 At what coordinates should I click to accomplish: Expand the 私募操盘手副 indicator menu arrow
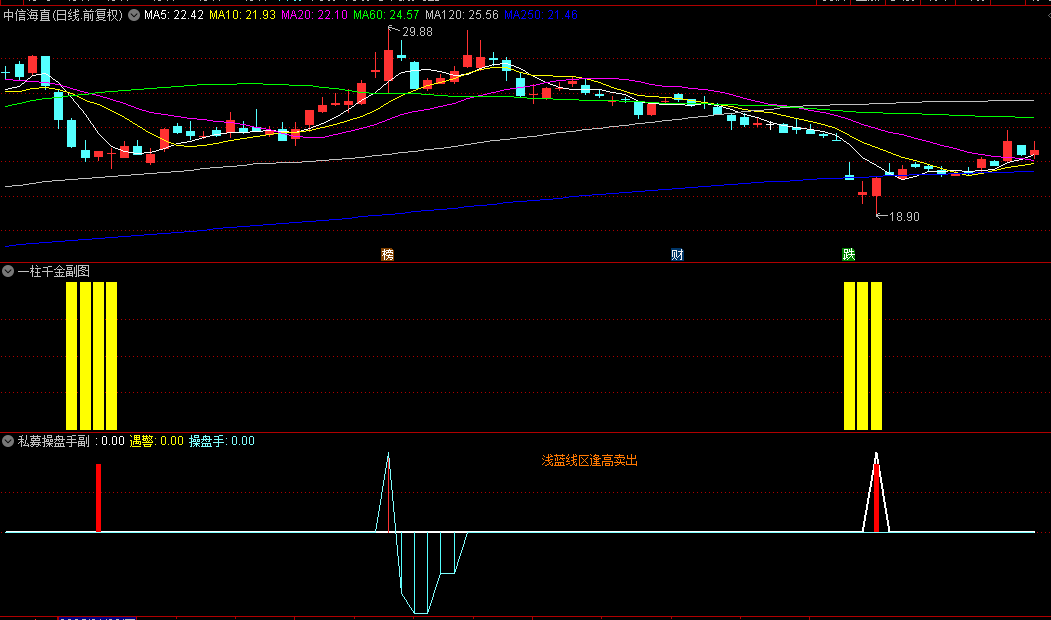pyautogui.click(x=8, y=441)
